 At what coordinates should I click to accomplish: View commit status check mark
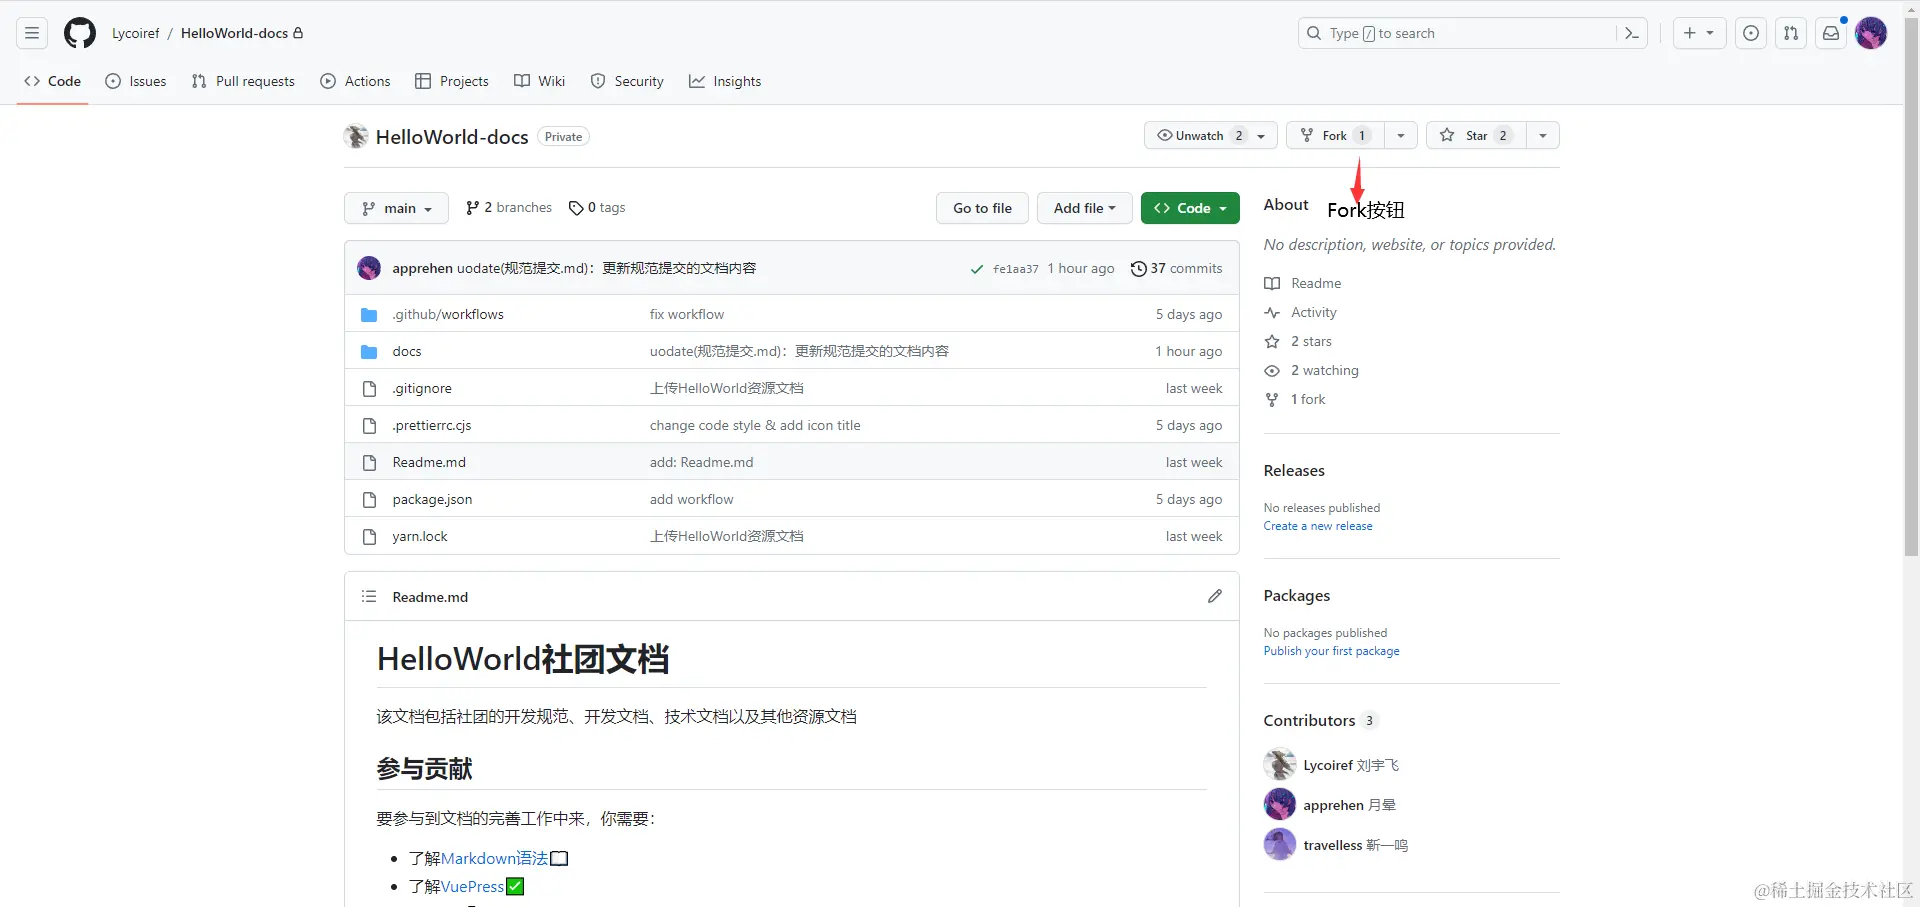(977, 269)
